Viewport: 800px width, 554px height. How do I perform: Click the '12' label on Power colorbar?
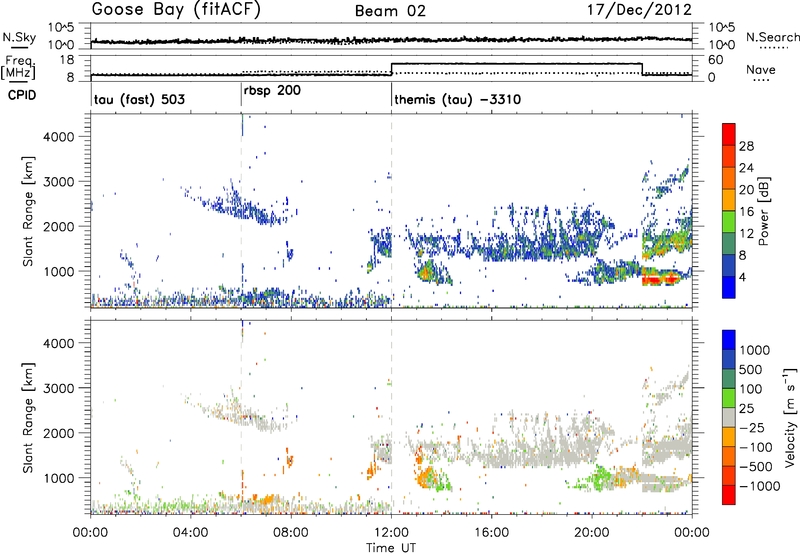746,234
